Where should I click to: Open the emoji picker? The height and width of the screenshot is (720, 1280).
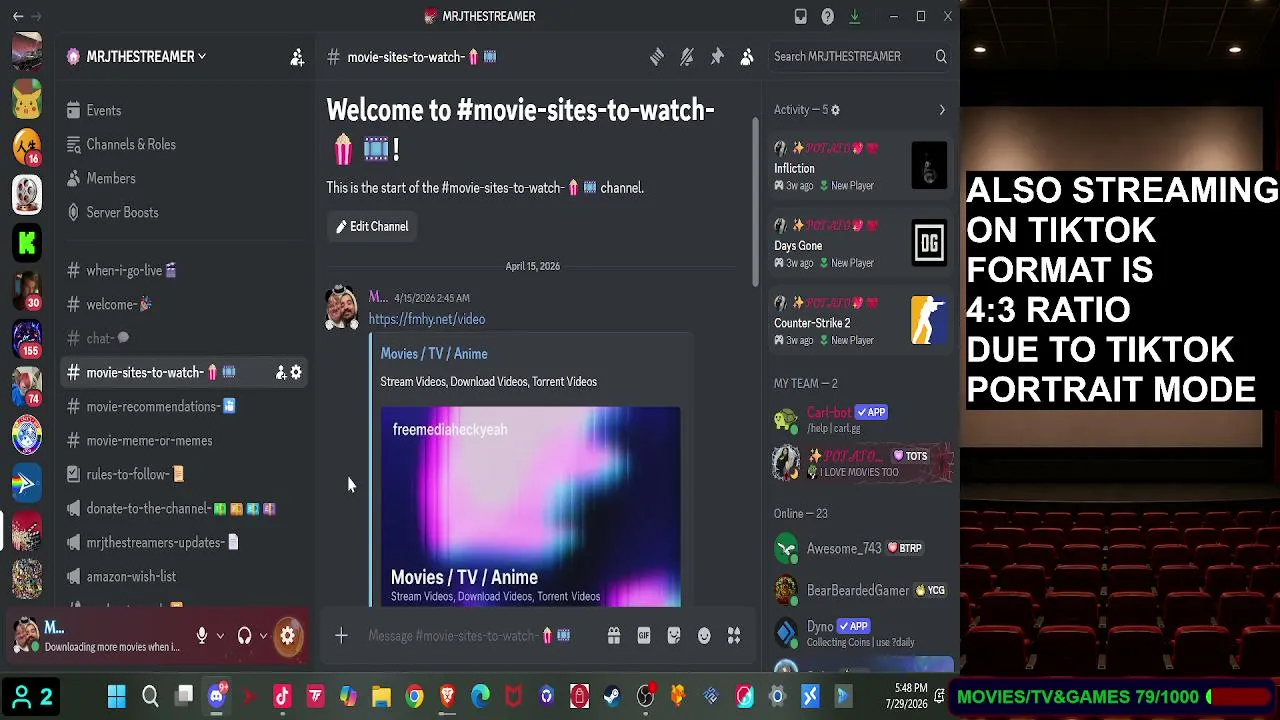point(704,636)
